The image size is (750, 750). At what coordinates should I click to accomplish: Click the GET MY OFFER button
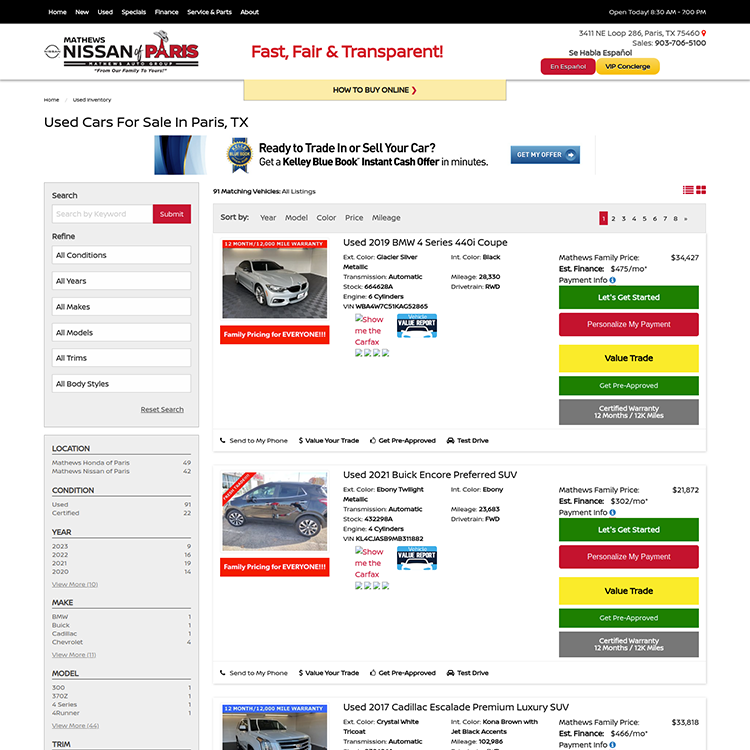tap(545, 154)
